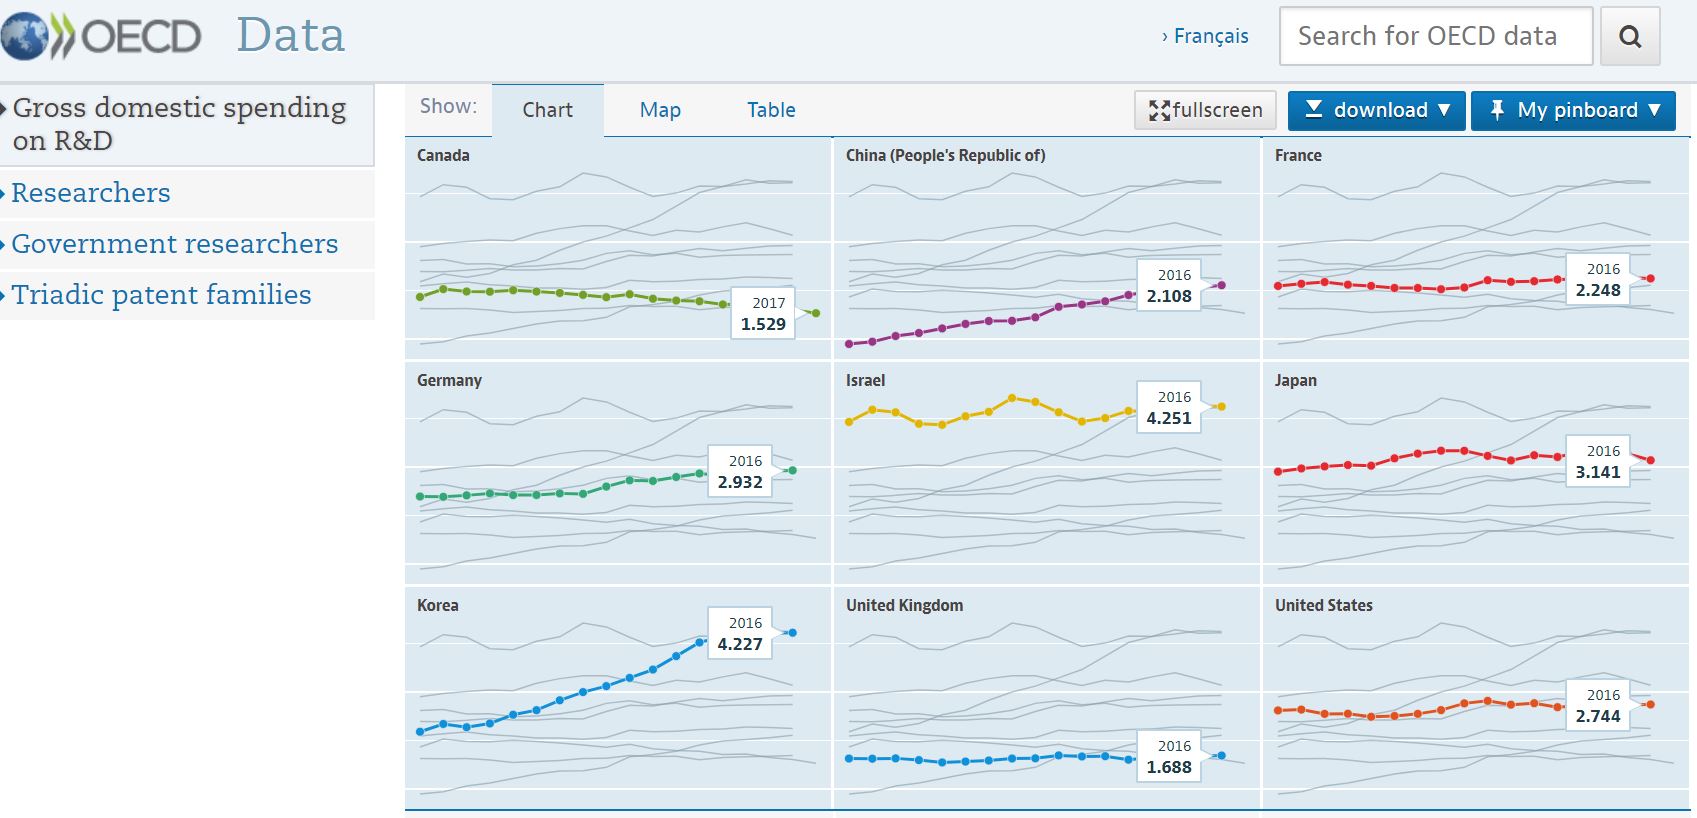Switch to the Map tab
The height and width of the screenshot is (818, 1697).
(660, 110)
